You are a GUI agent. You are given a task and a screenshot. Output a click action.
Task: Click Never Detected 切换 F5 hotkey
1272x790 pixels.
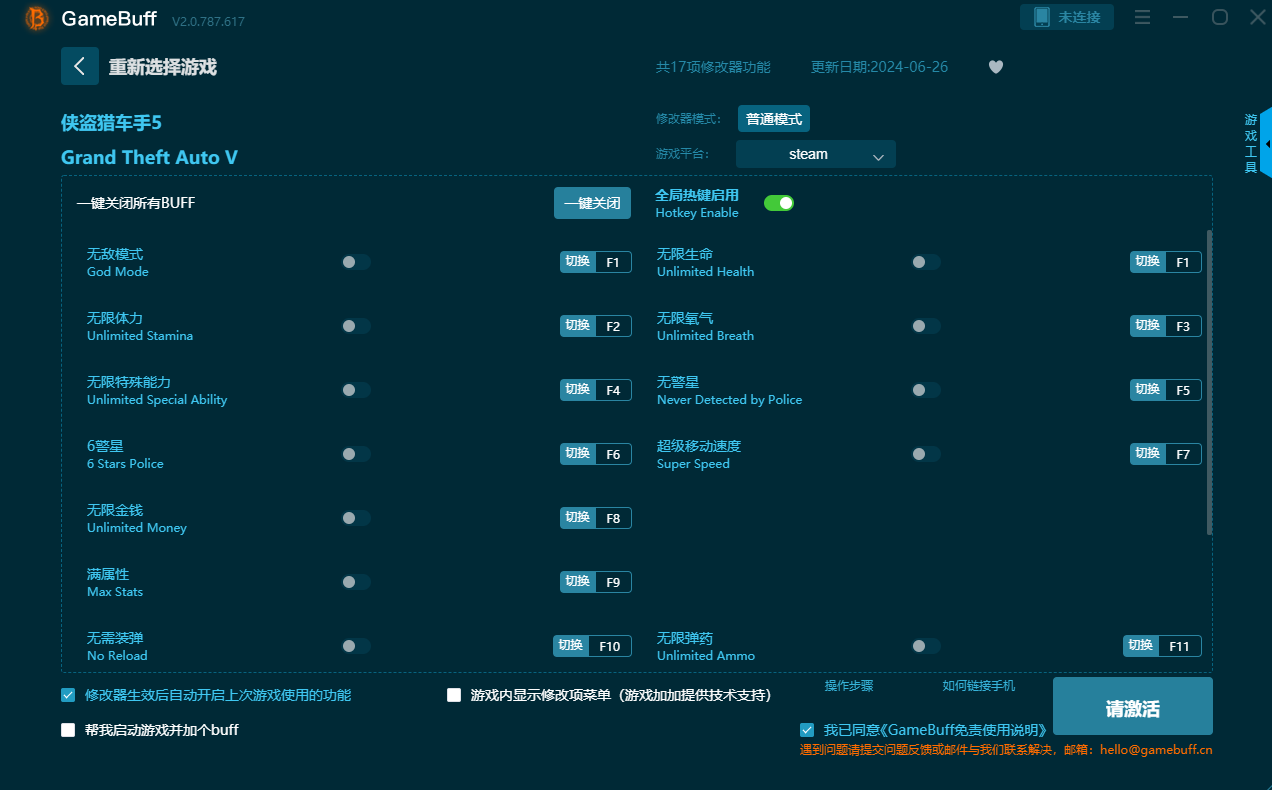point(1166,390)
